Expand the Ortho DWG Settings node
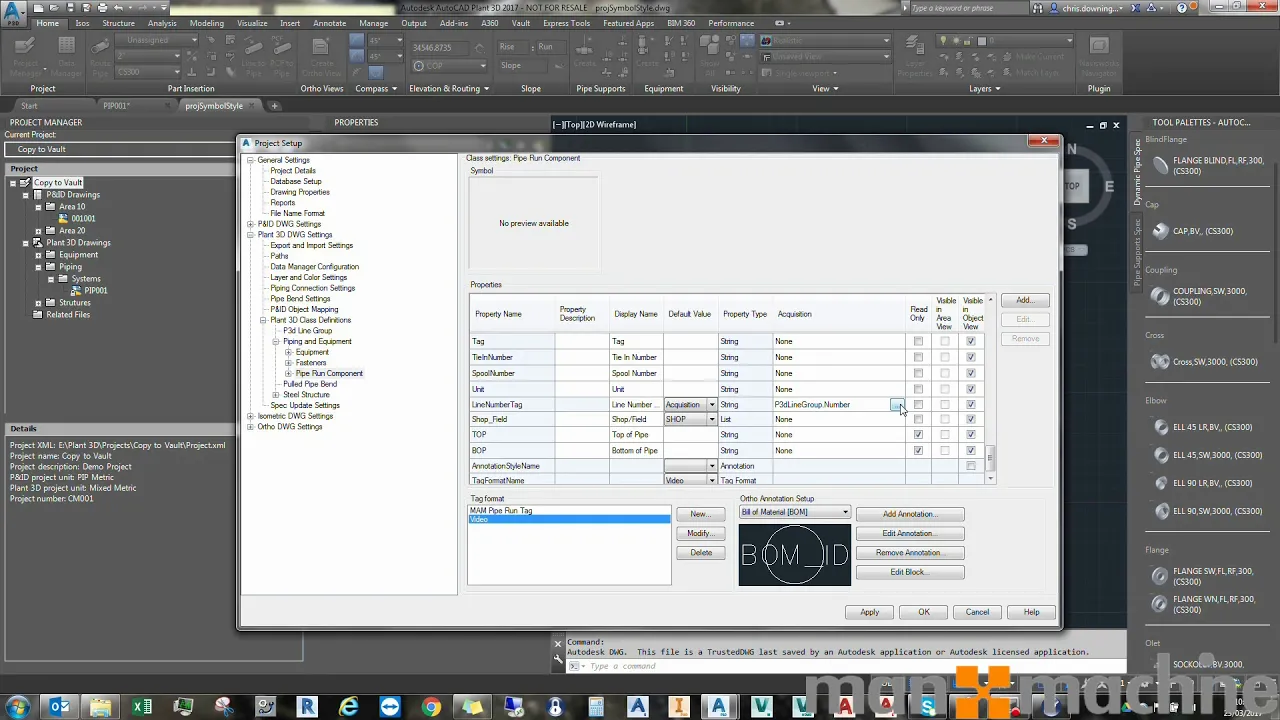The height and width of the screenshot is (720, 1280). (251, 427)
